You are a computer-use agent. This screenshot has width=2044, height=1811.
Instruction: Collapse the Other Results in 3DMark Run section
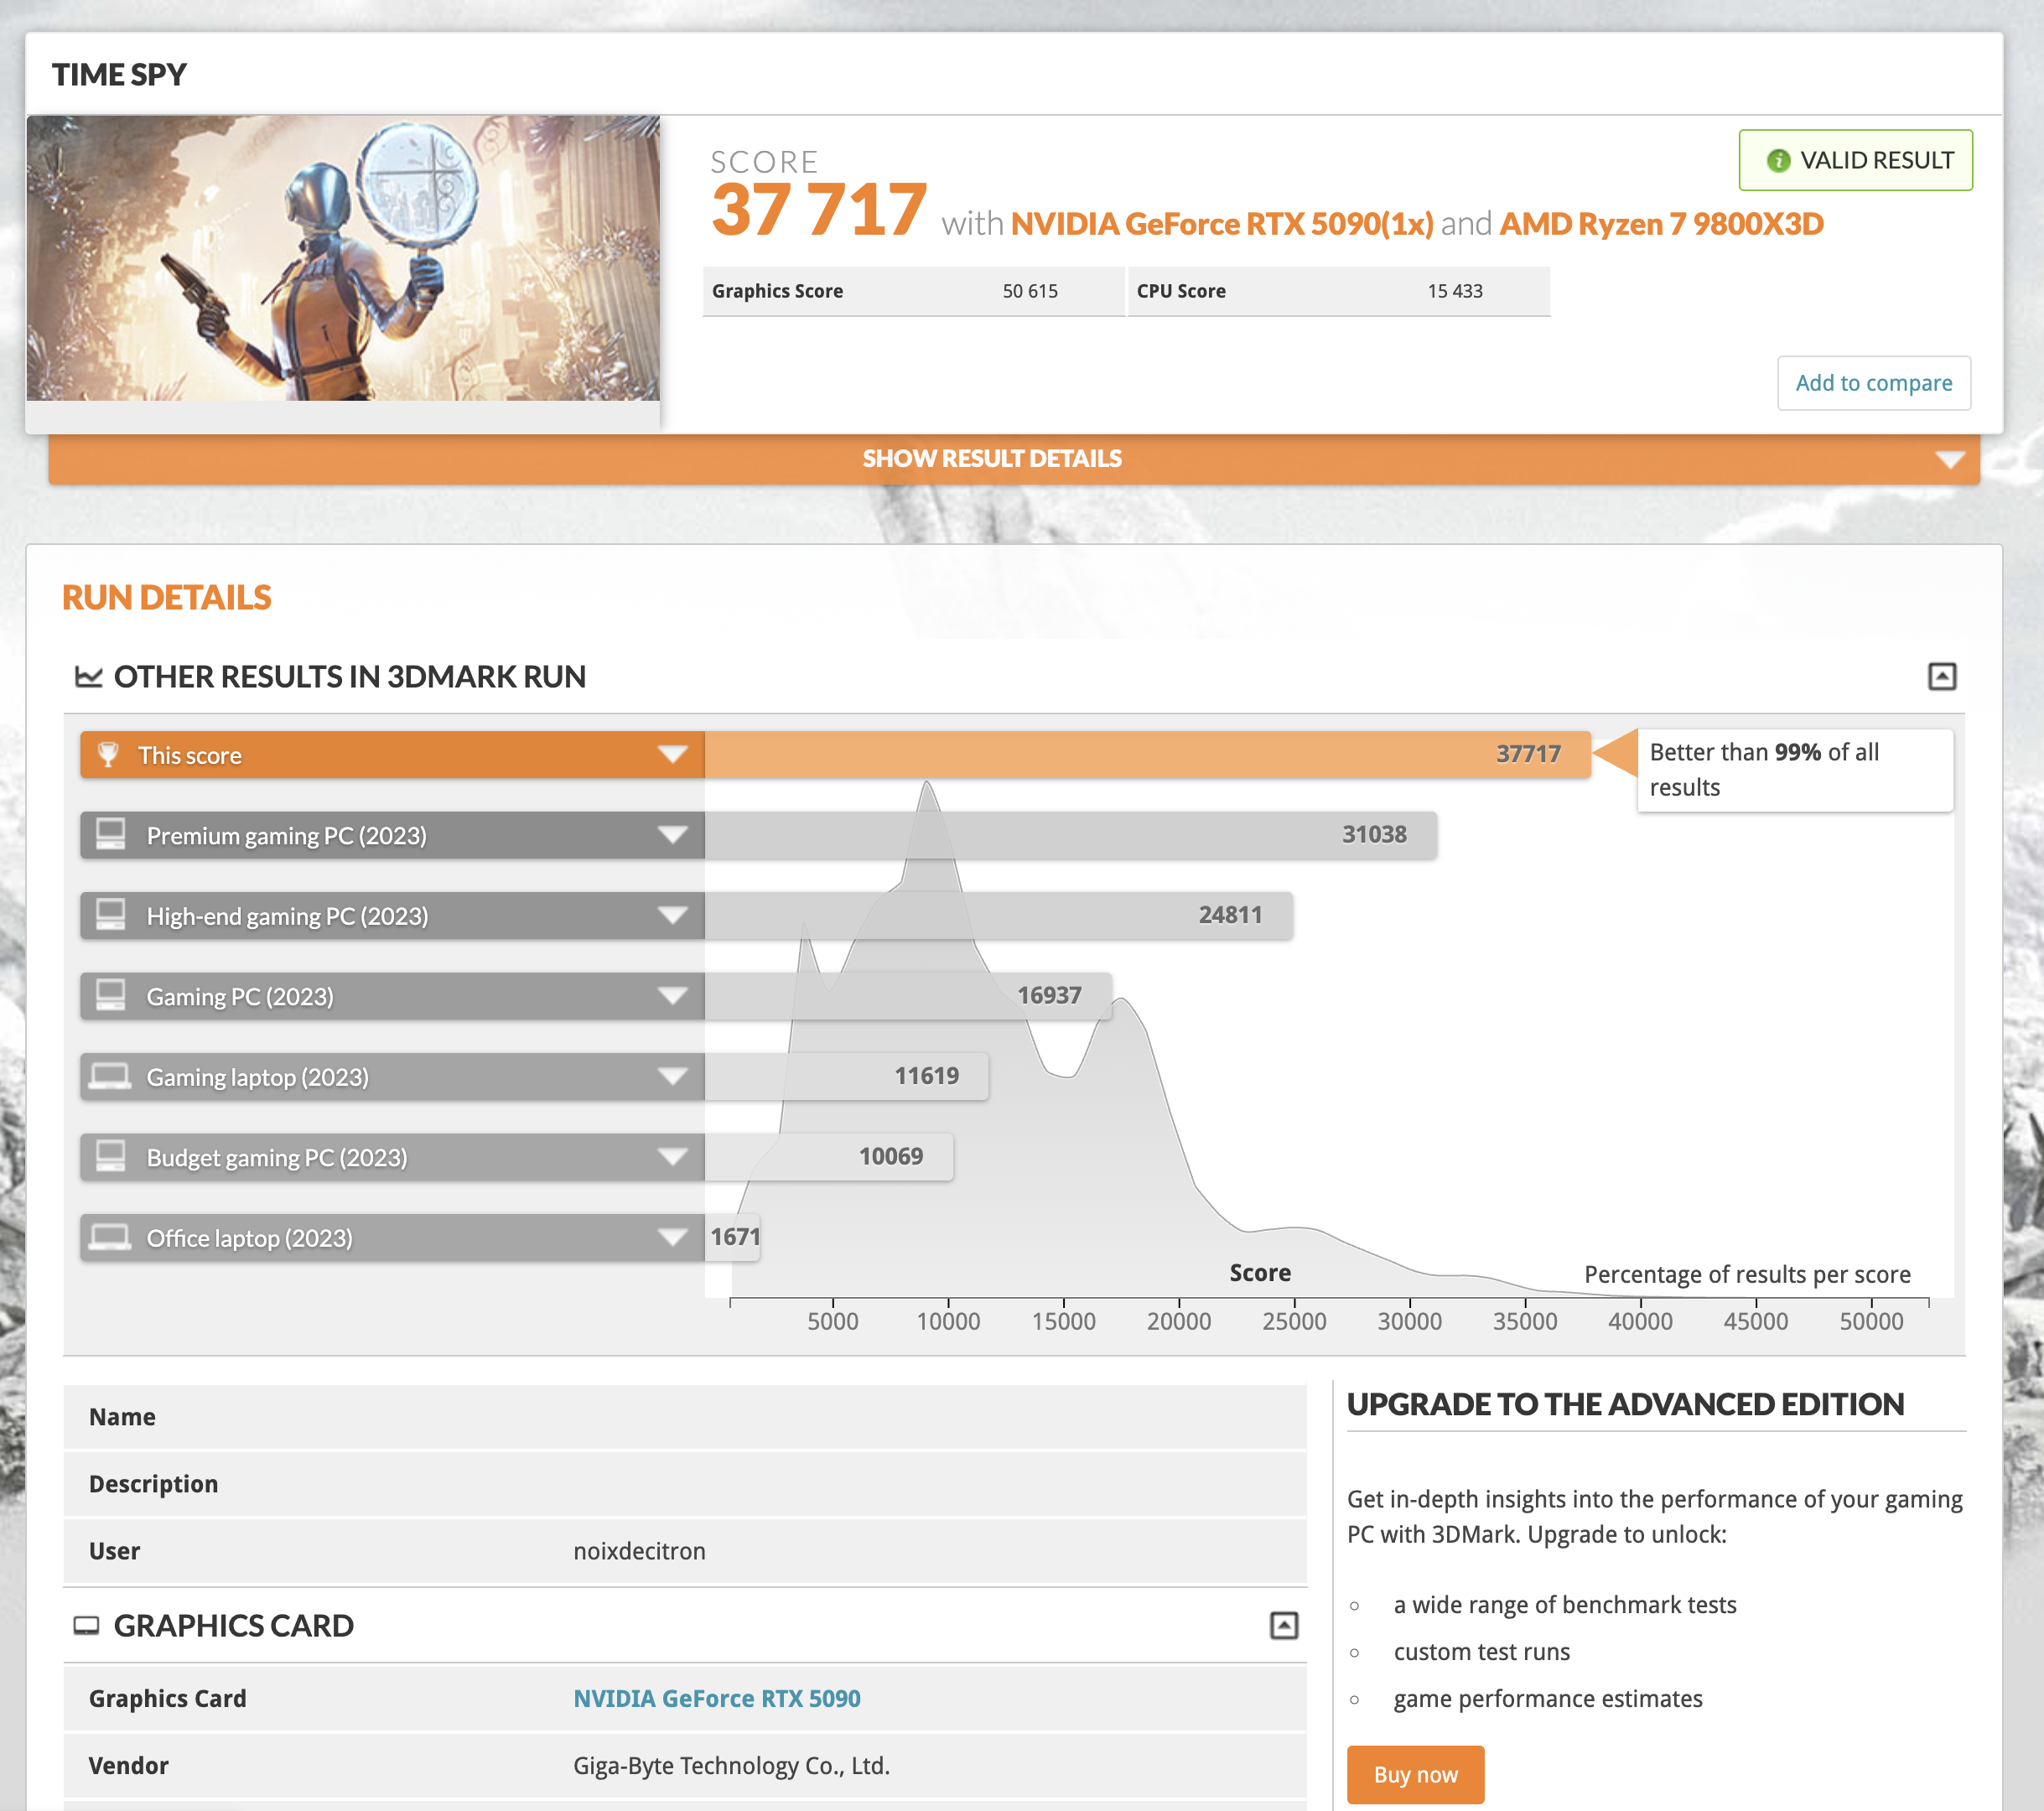pos(1941,677)
